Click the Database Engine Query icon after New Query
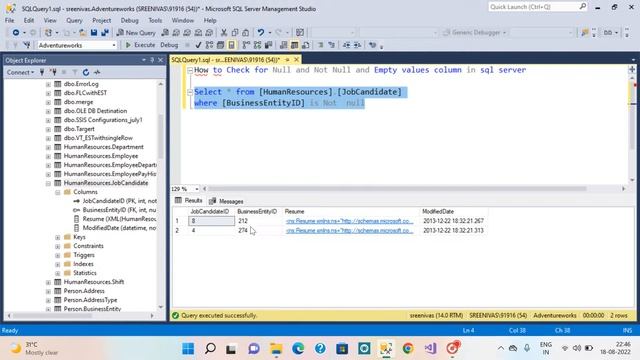Screen dimensions: 640x360 [x=165, y=33]
